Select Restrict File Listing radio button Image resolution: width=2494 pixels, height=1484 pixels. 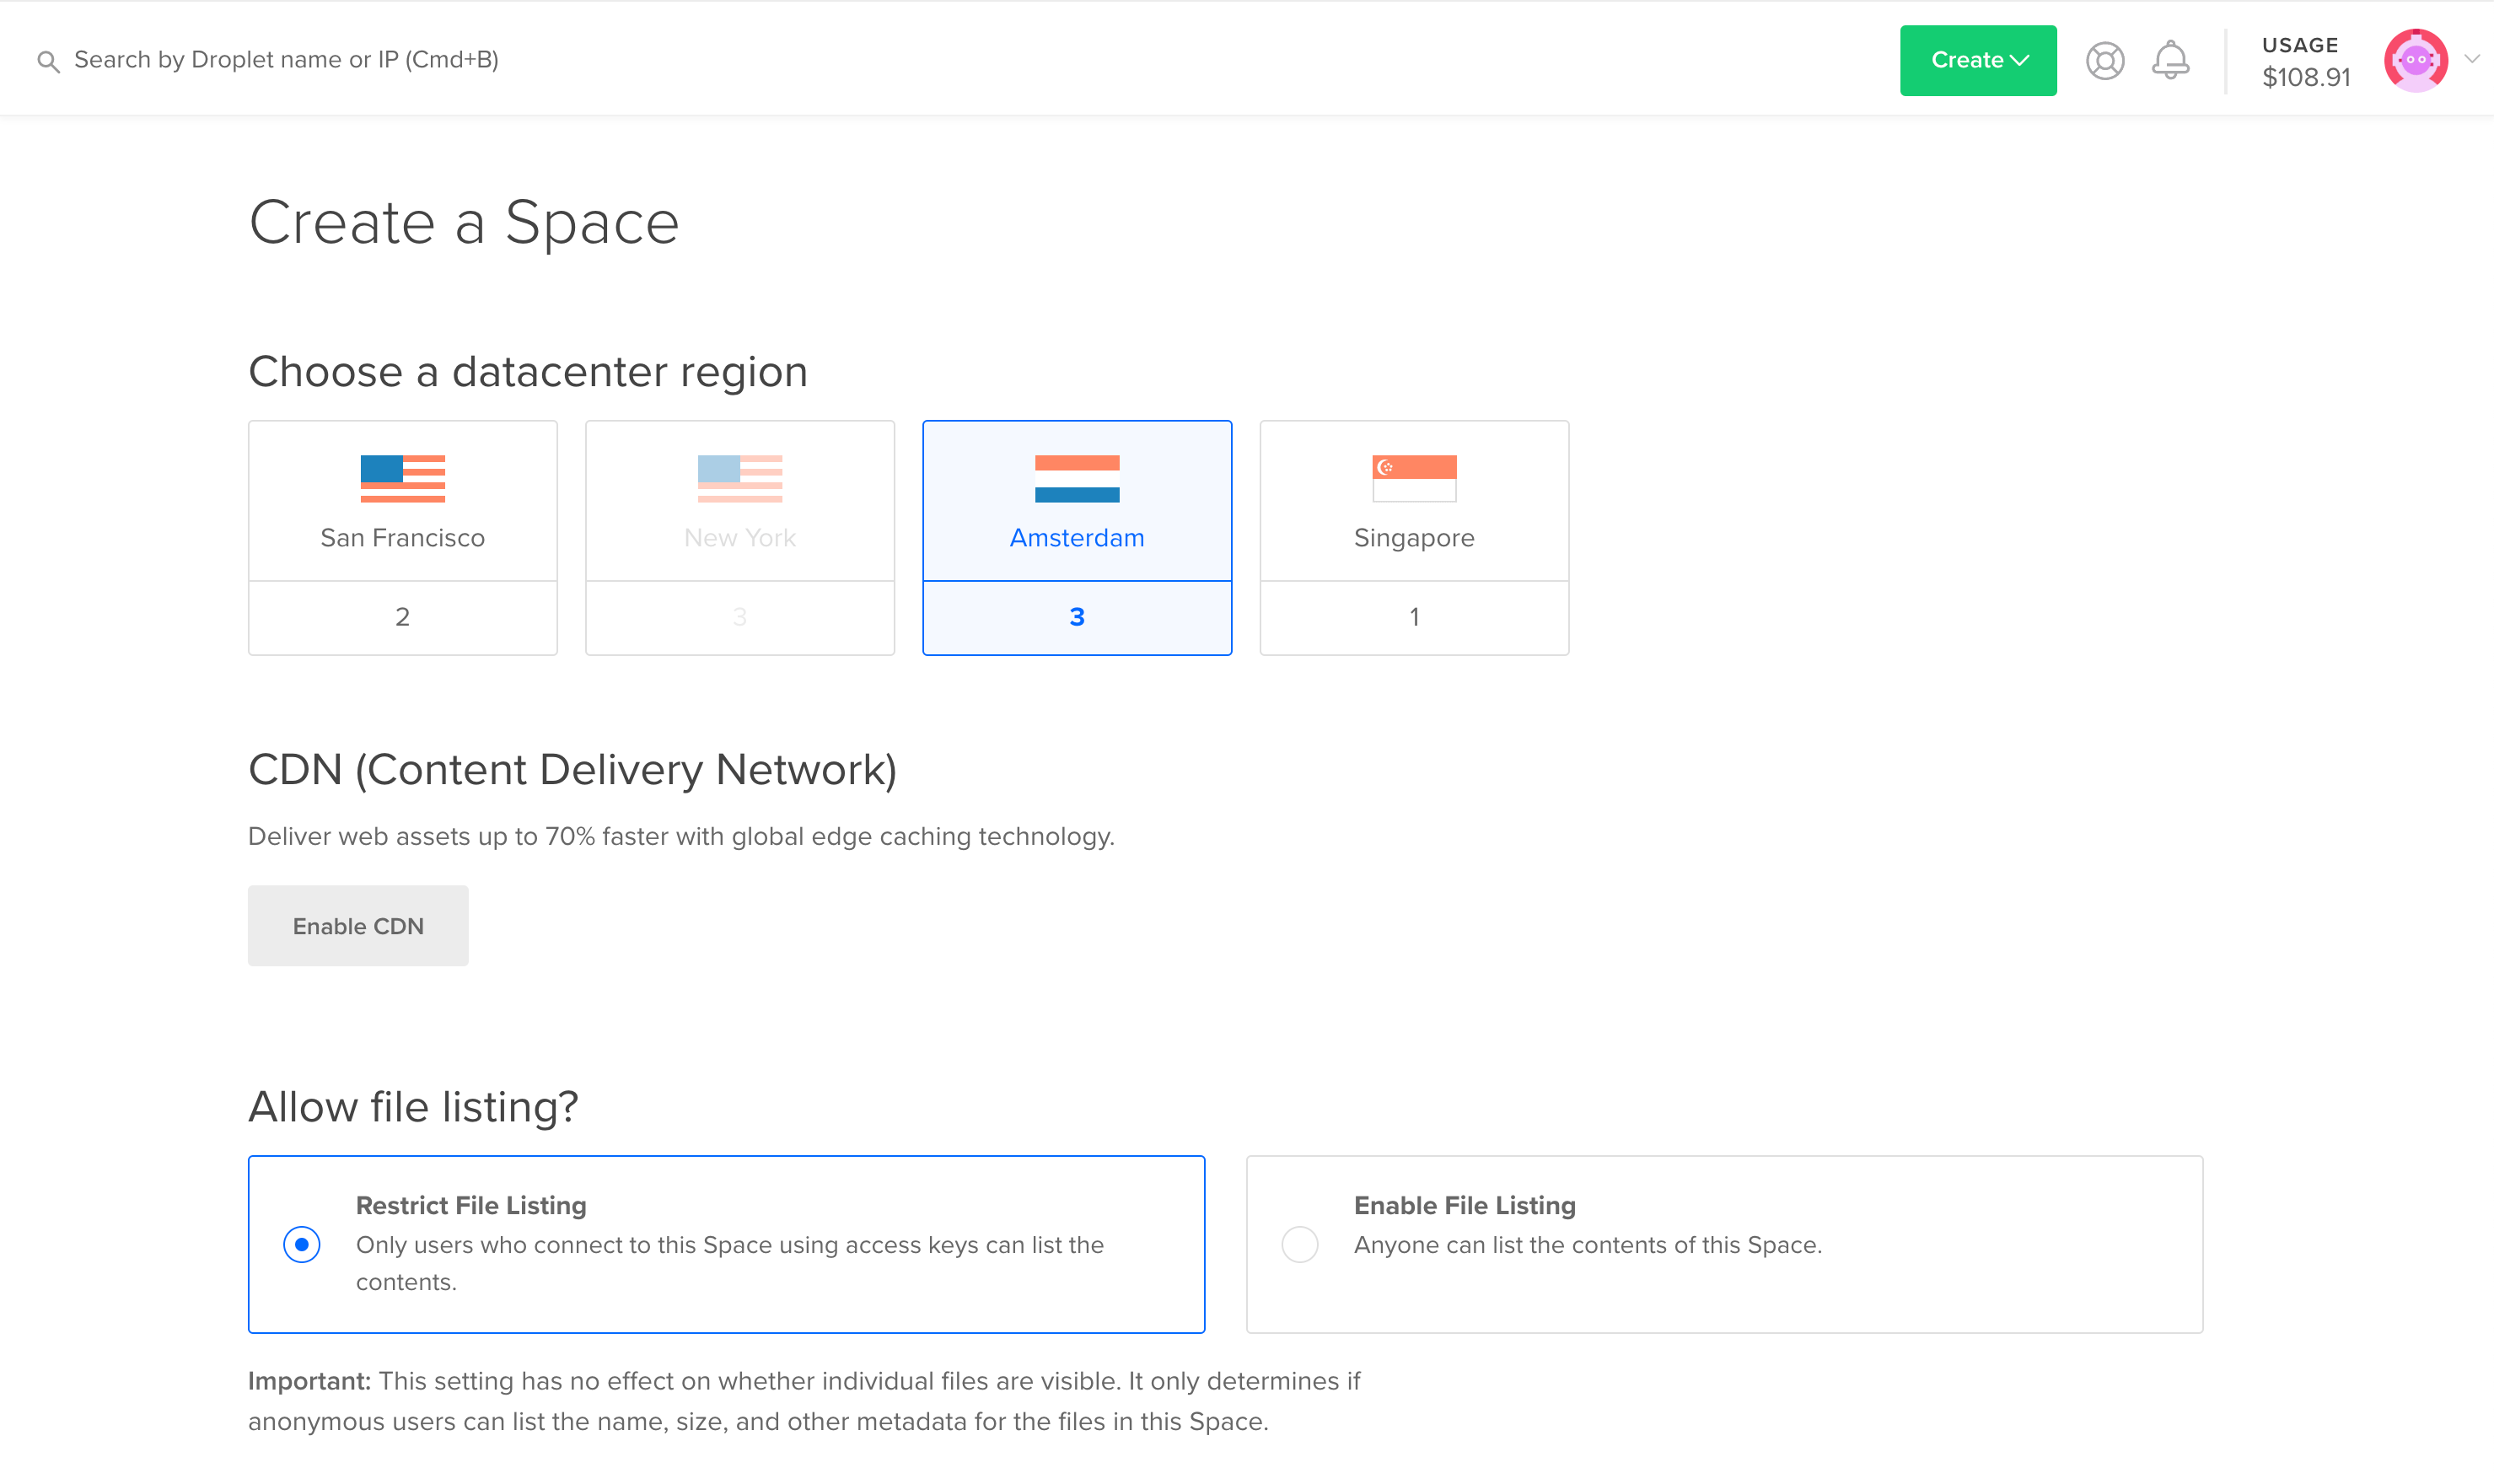coord(302,1245)
